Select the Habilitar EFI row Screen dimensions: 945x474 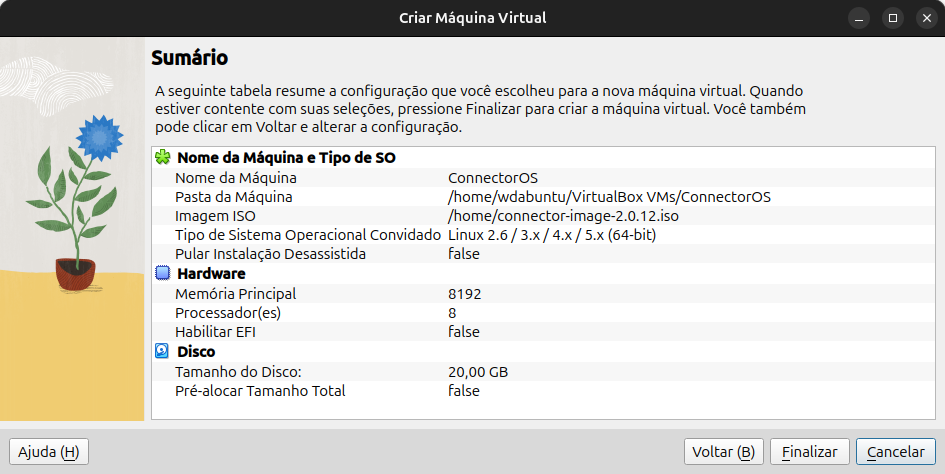[x=544, y=332]
